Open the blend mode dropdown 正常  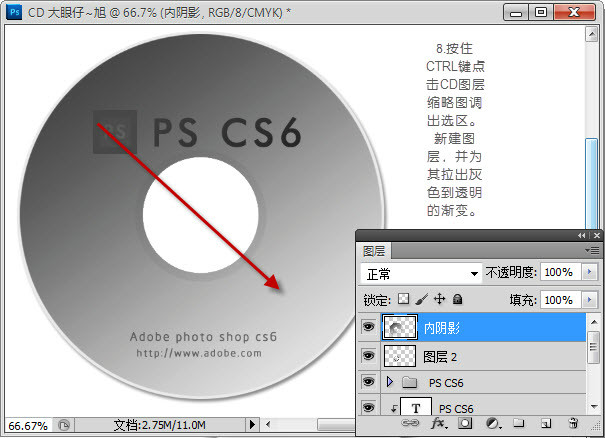tap(421, 273)
